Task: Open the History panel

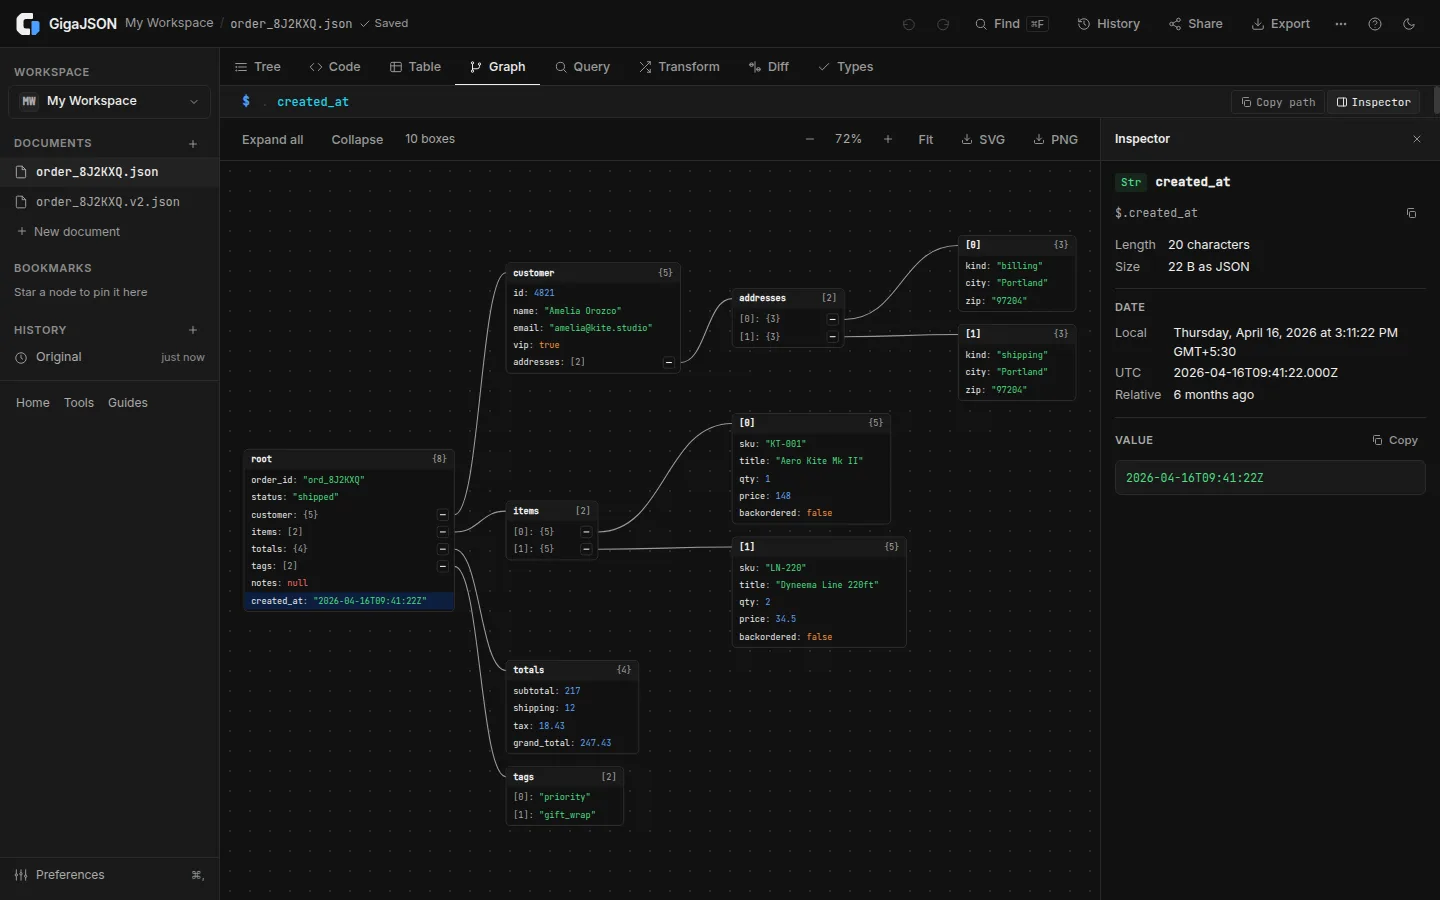Action: (x=1108, y=24)
